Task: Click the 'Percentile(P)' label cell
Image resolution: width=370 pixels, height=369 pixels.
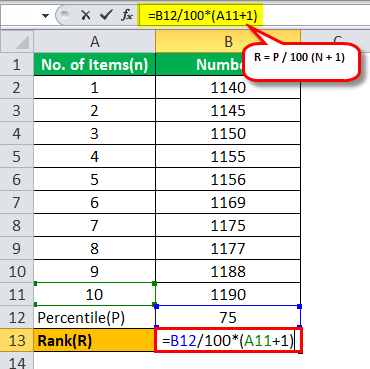Action: point(95,317)
